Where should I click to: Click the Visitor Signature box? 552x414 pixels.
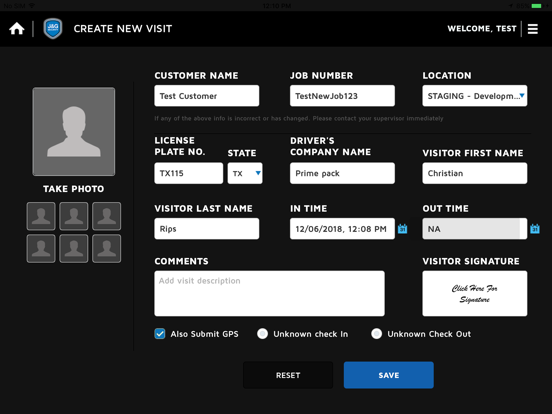(x=475, y=294)
